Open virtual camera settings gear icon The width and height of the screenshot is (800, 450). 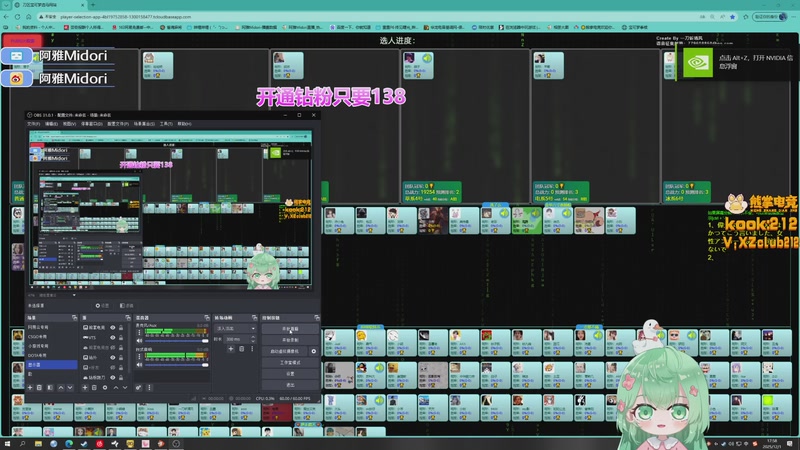314,351
